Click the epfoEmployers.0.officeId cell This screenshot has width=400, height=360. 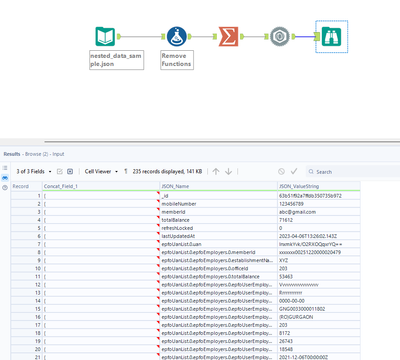point(219,268)
